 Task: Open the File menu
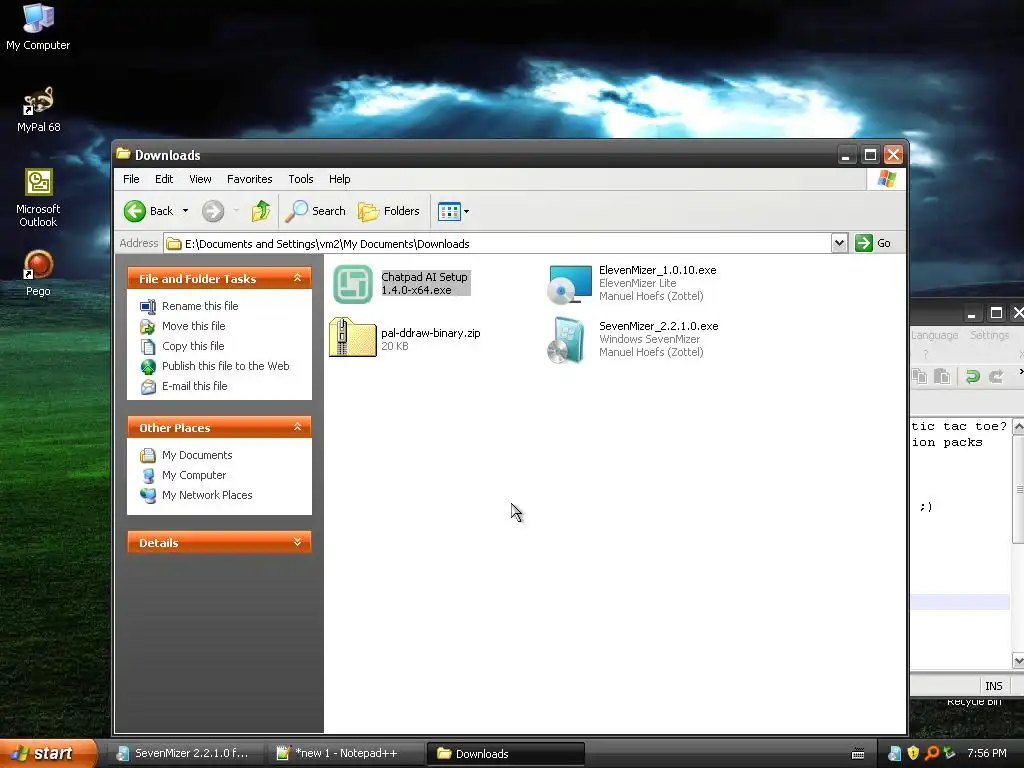click(131, 179)
